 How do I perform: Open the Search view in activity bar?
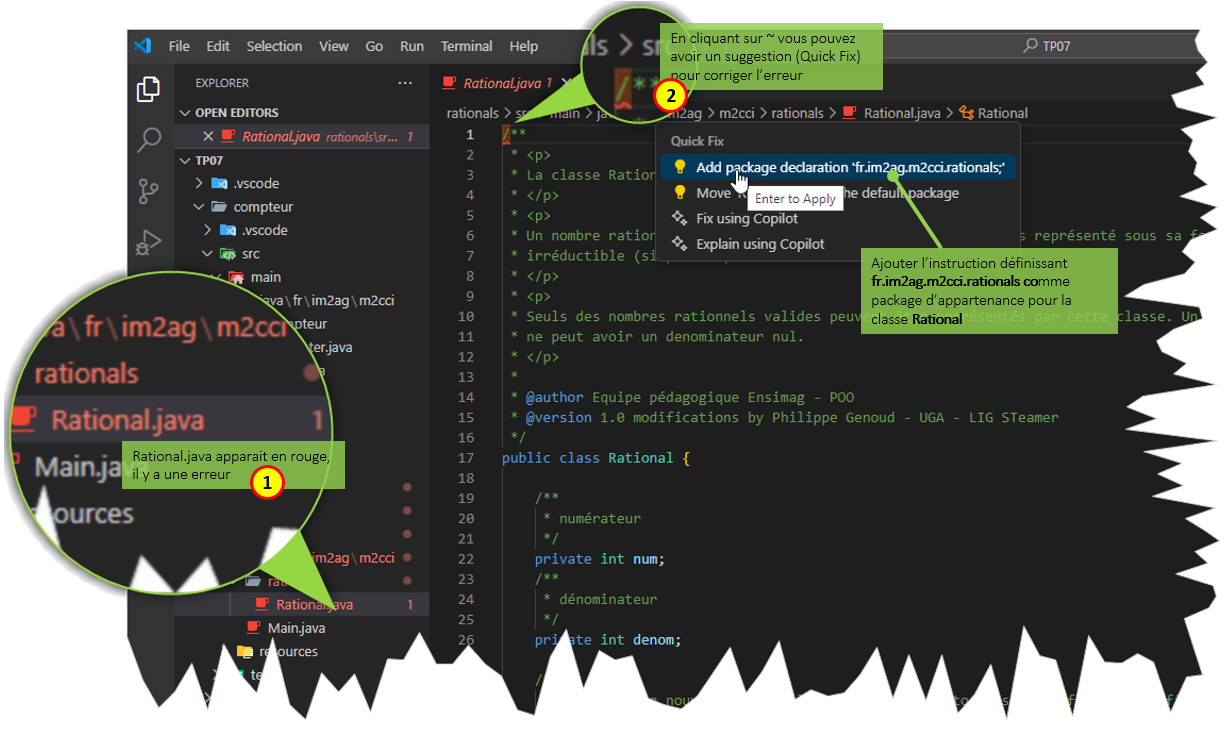[x=148, y=138]
